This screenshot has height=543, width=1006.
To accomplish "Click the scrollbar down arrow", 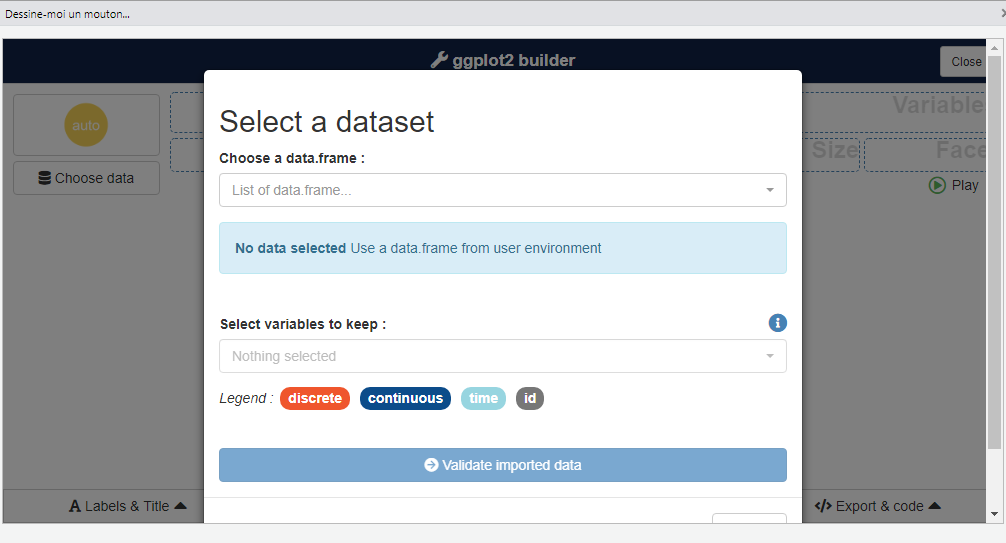I will (x=993, y=514).
